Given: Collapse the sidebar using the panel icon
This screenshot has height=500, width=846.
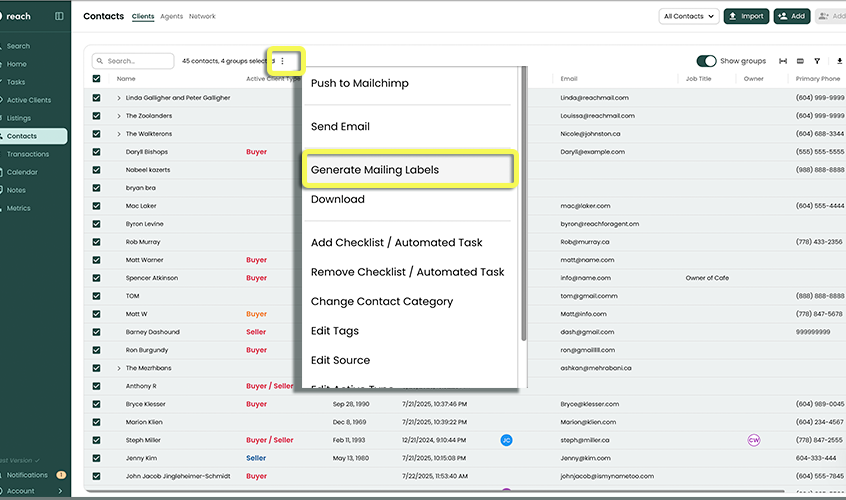Looking at the screenshot, I should [59, 16].
